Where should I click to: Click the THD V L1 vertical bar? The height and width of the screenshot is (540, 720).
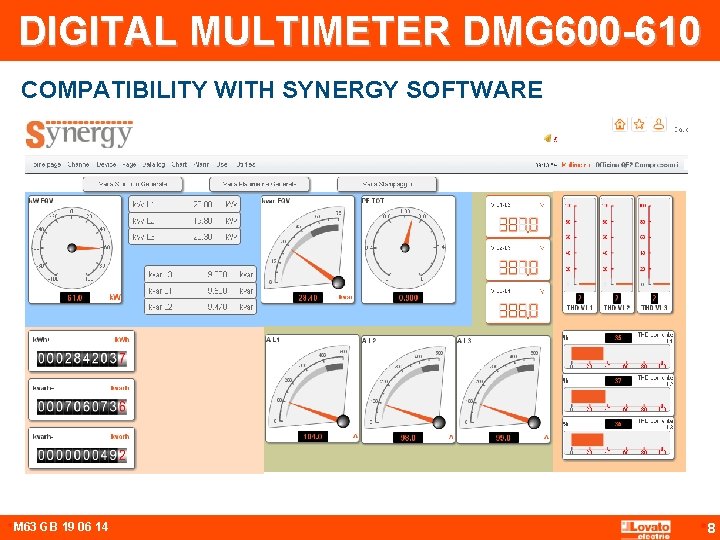580,255
